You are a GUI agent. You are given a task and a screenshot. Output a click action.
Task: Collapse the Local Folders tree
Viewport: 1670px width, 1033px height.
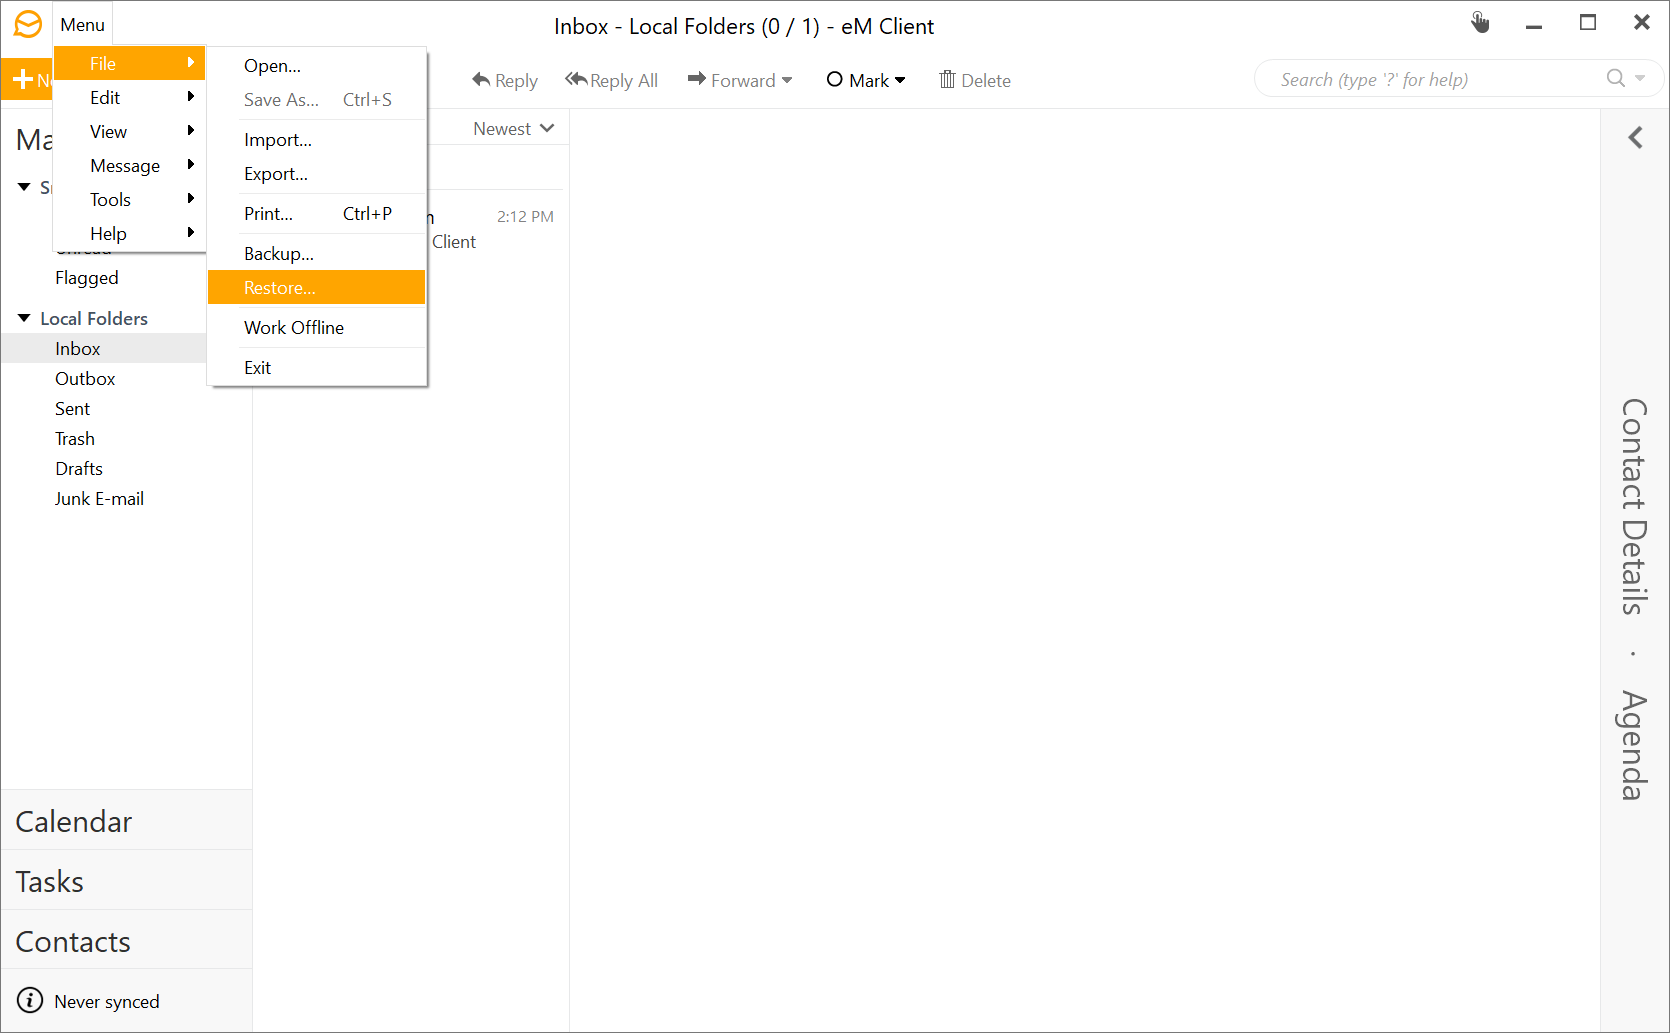(x=24, y=318)
